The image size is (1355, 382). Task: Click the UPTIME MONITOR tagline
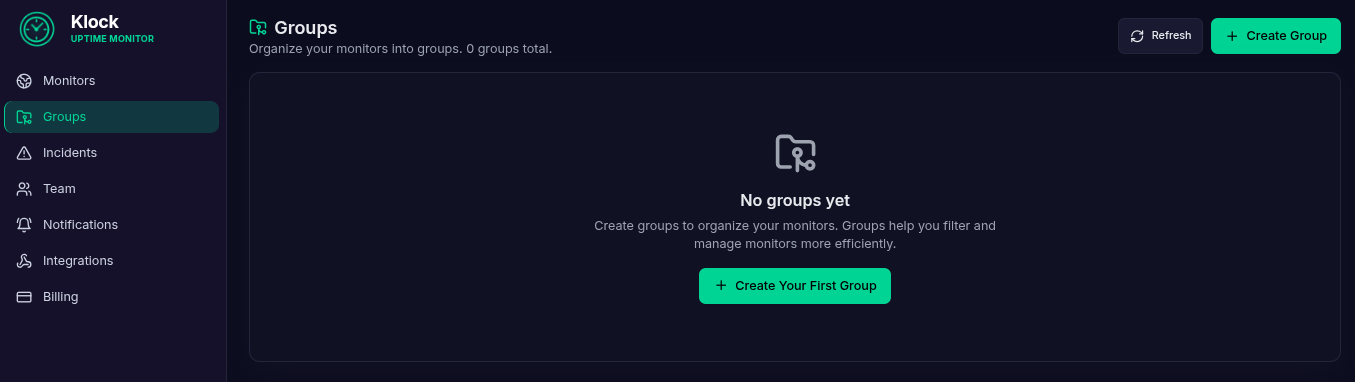coord(112,39)
